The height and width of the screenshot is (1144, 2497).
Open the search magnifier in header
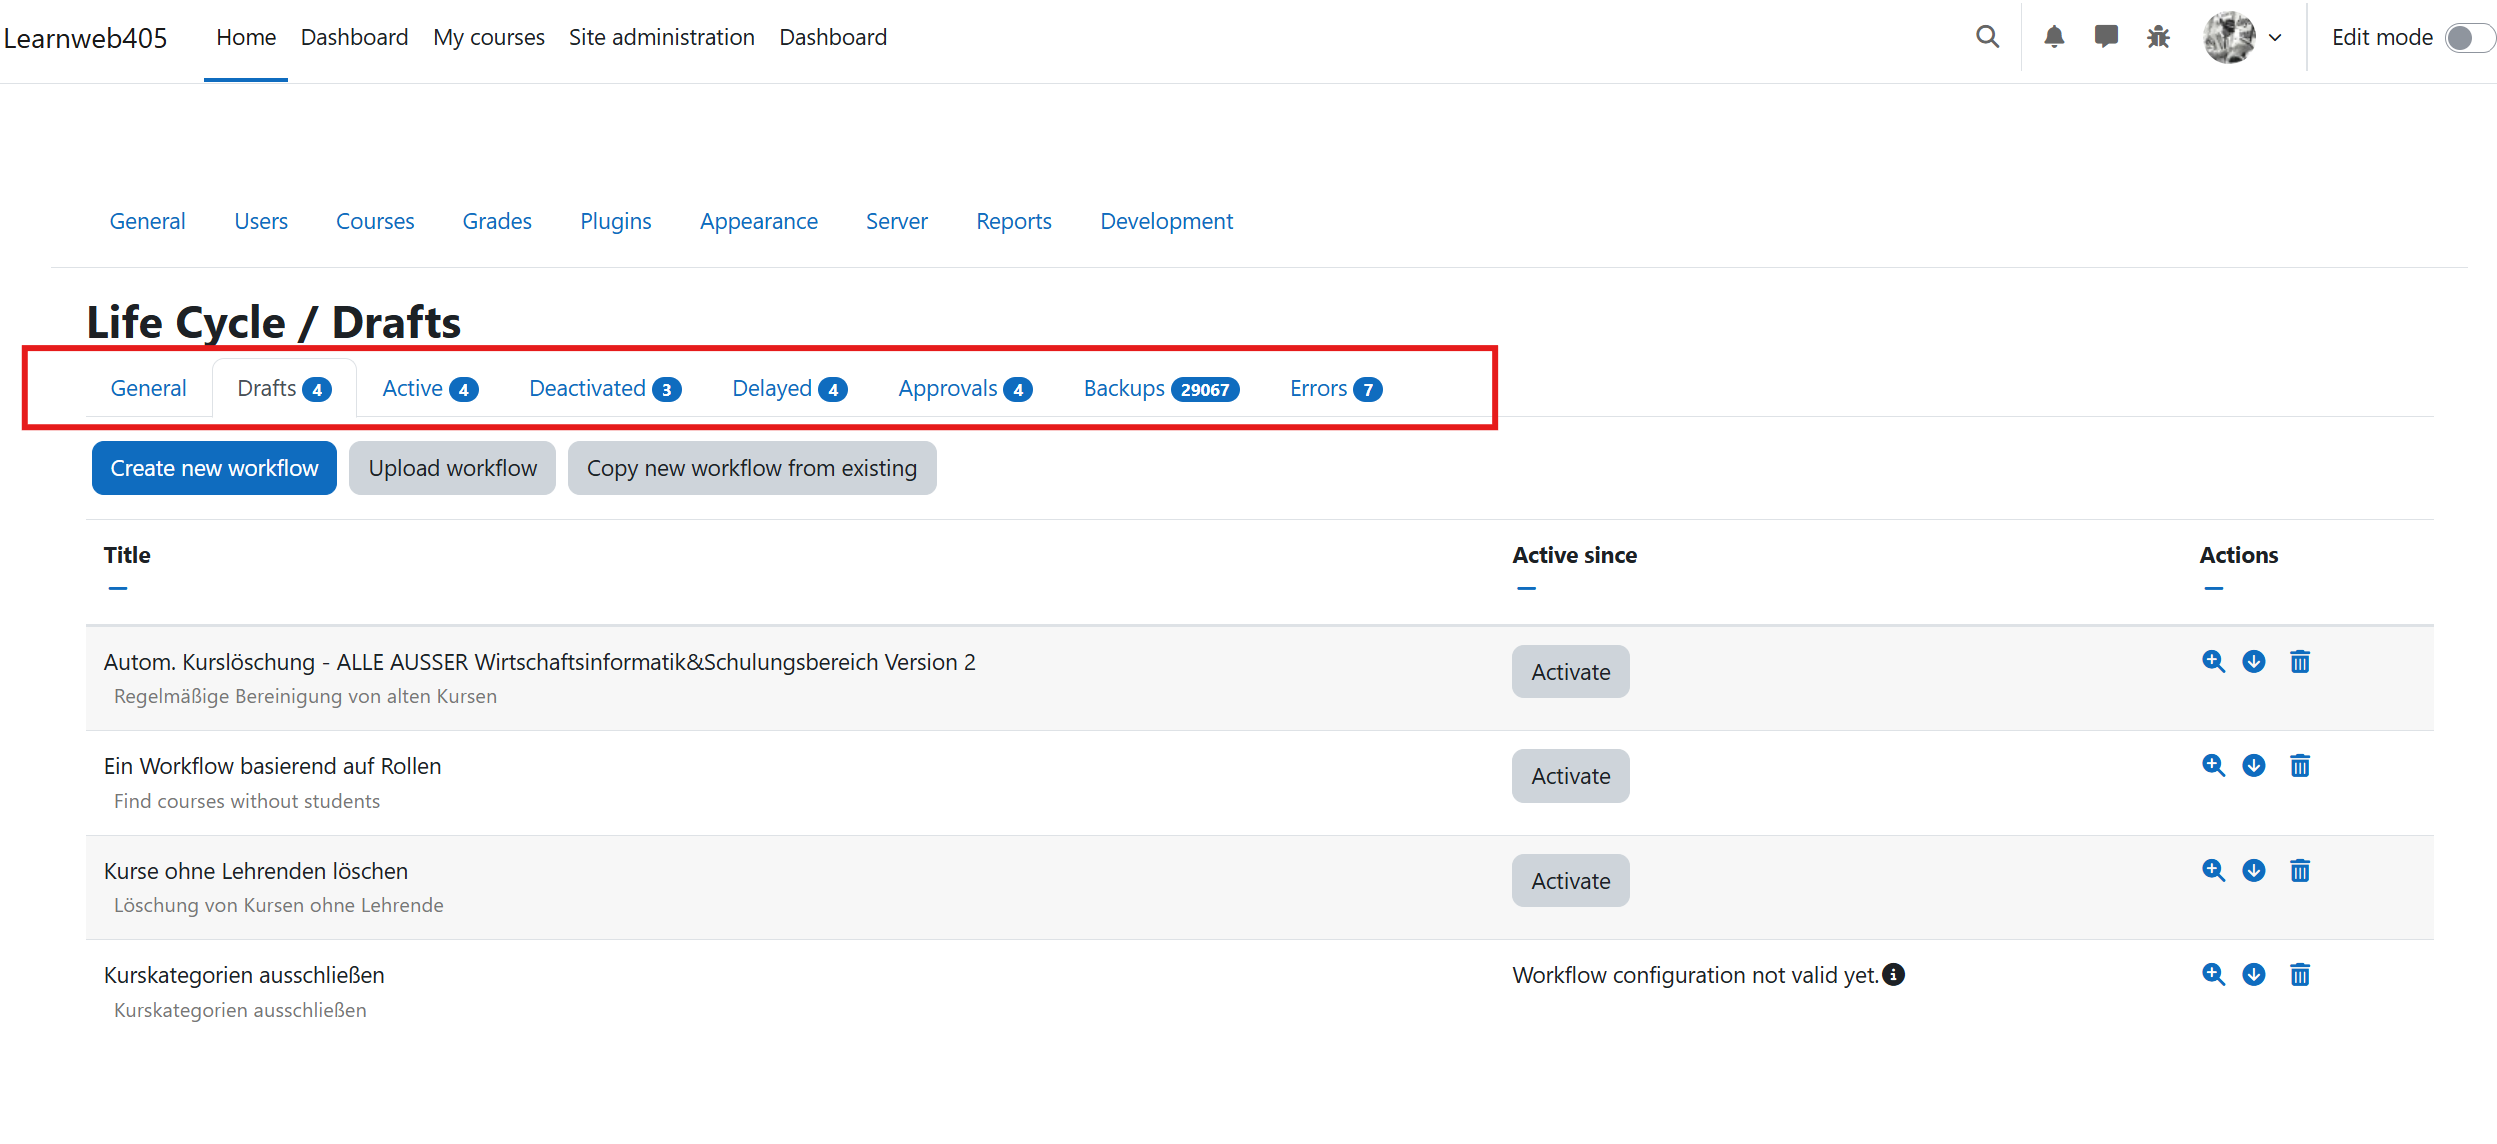pyautogui.click(x=1987, y=37)
